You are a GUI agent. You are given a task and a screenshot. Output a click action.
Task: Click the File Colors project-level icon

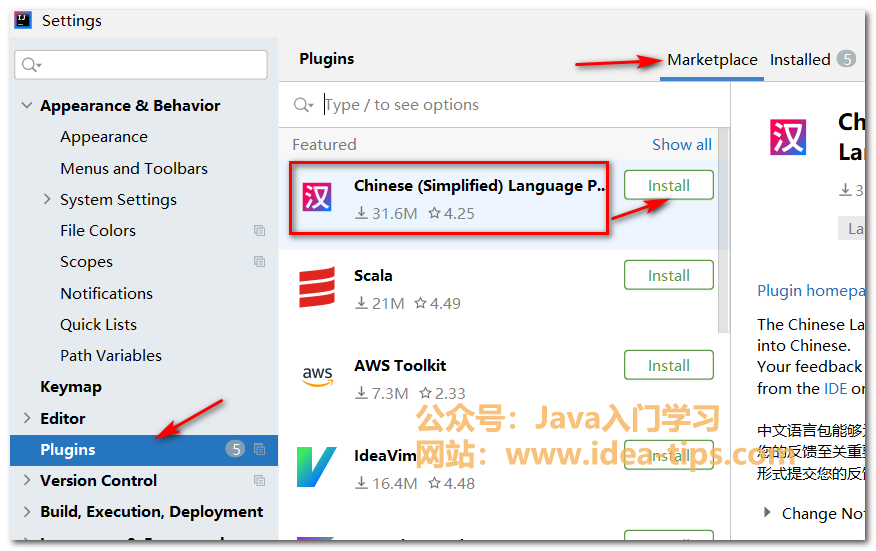(x=259, y=230)
